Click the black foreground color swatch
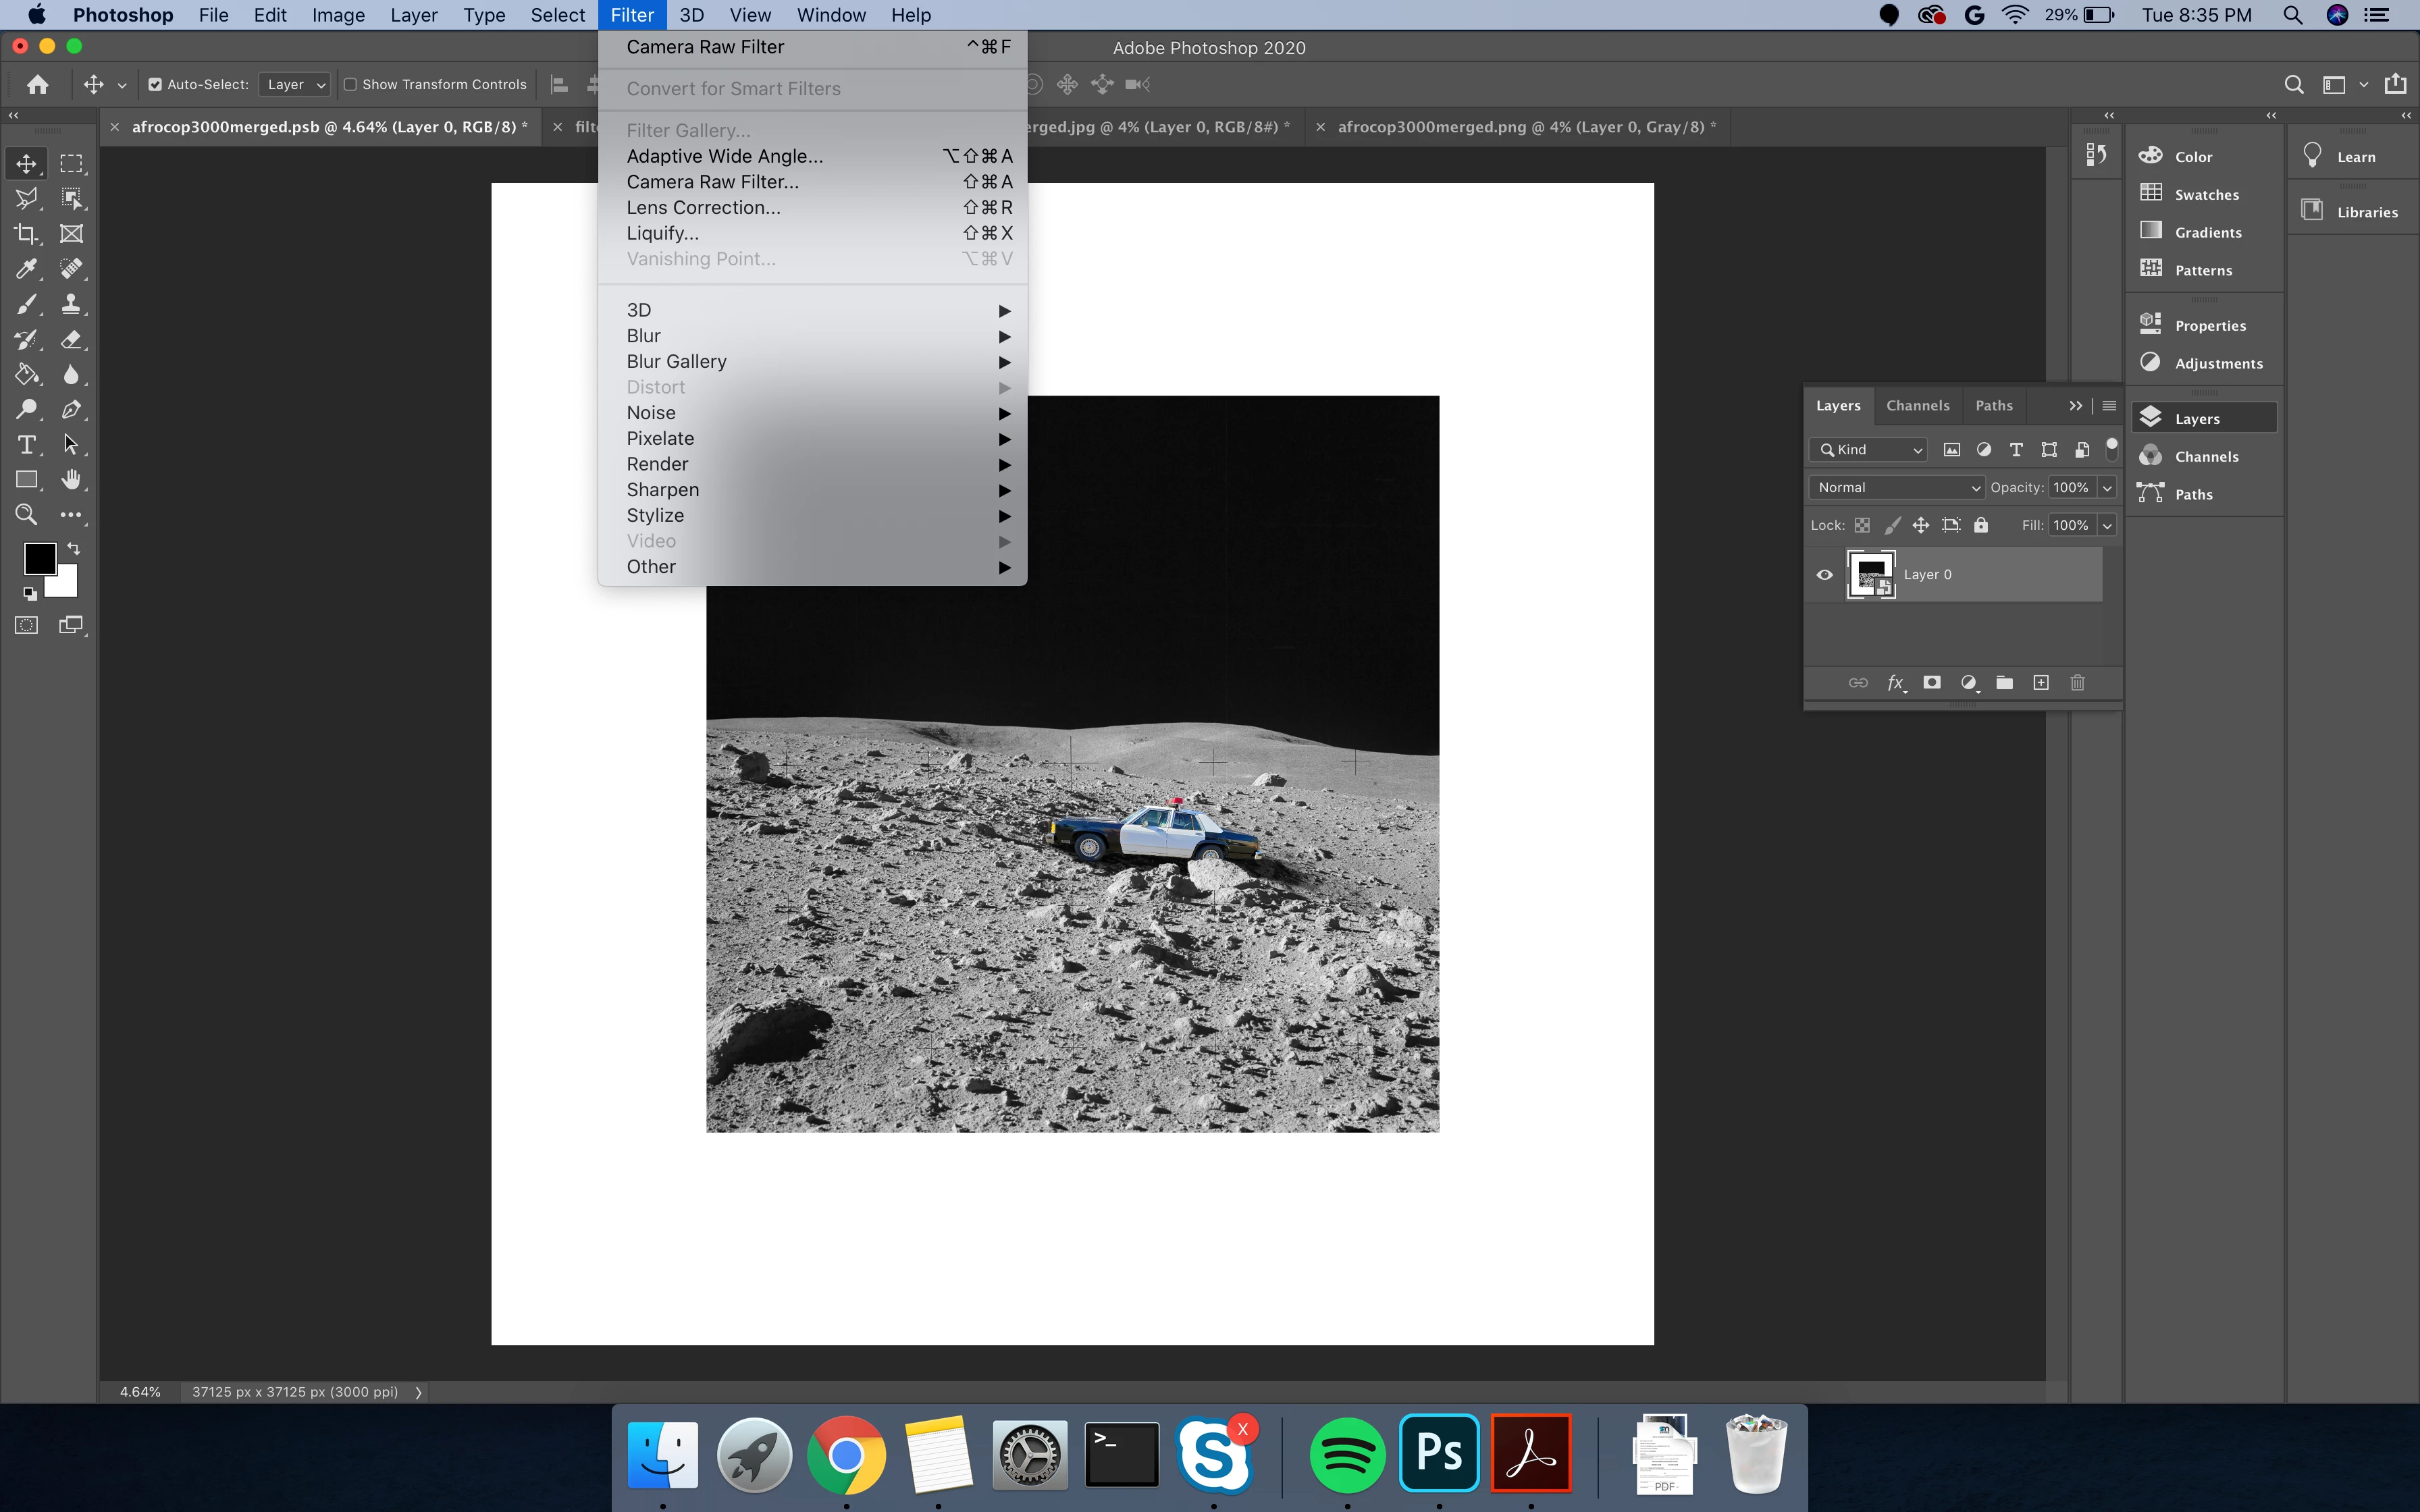 point(39,558)
